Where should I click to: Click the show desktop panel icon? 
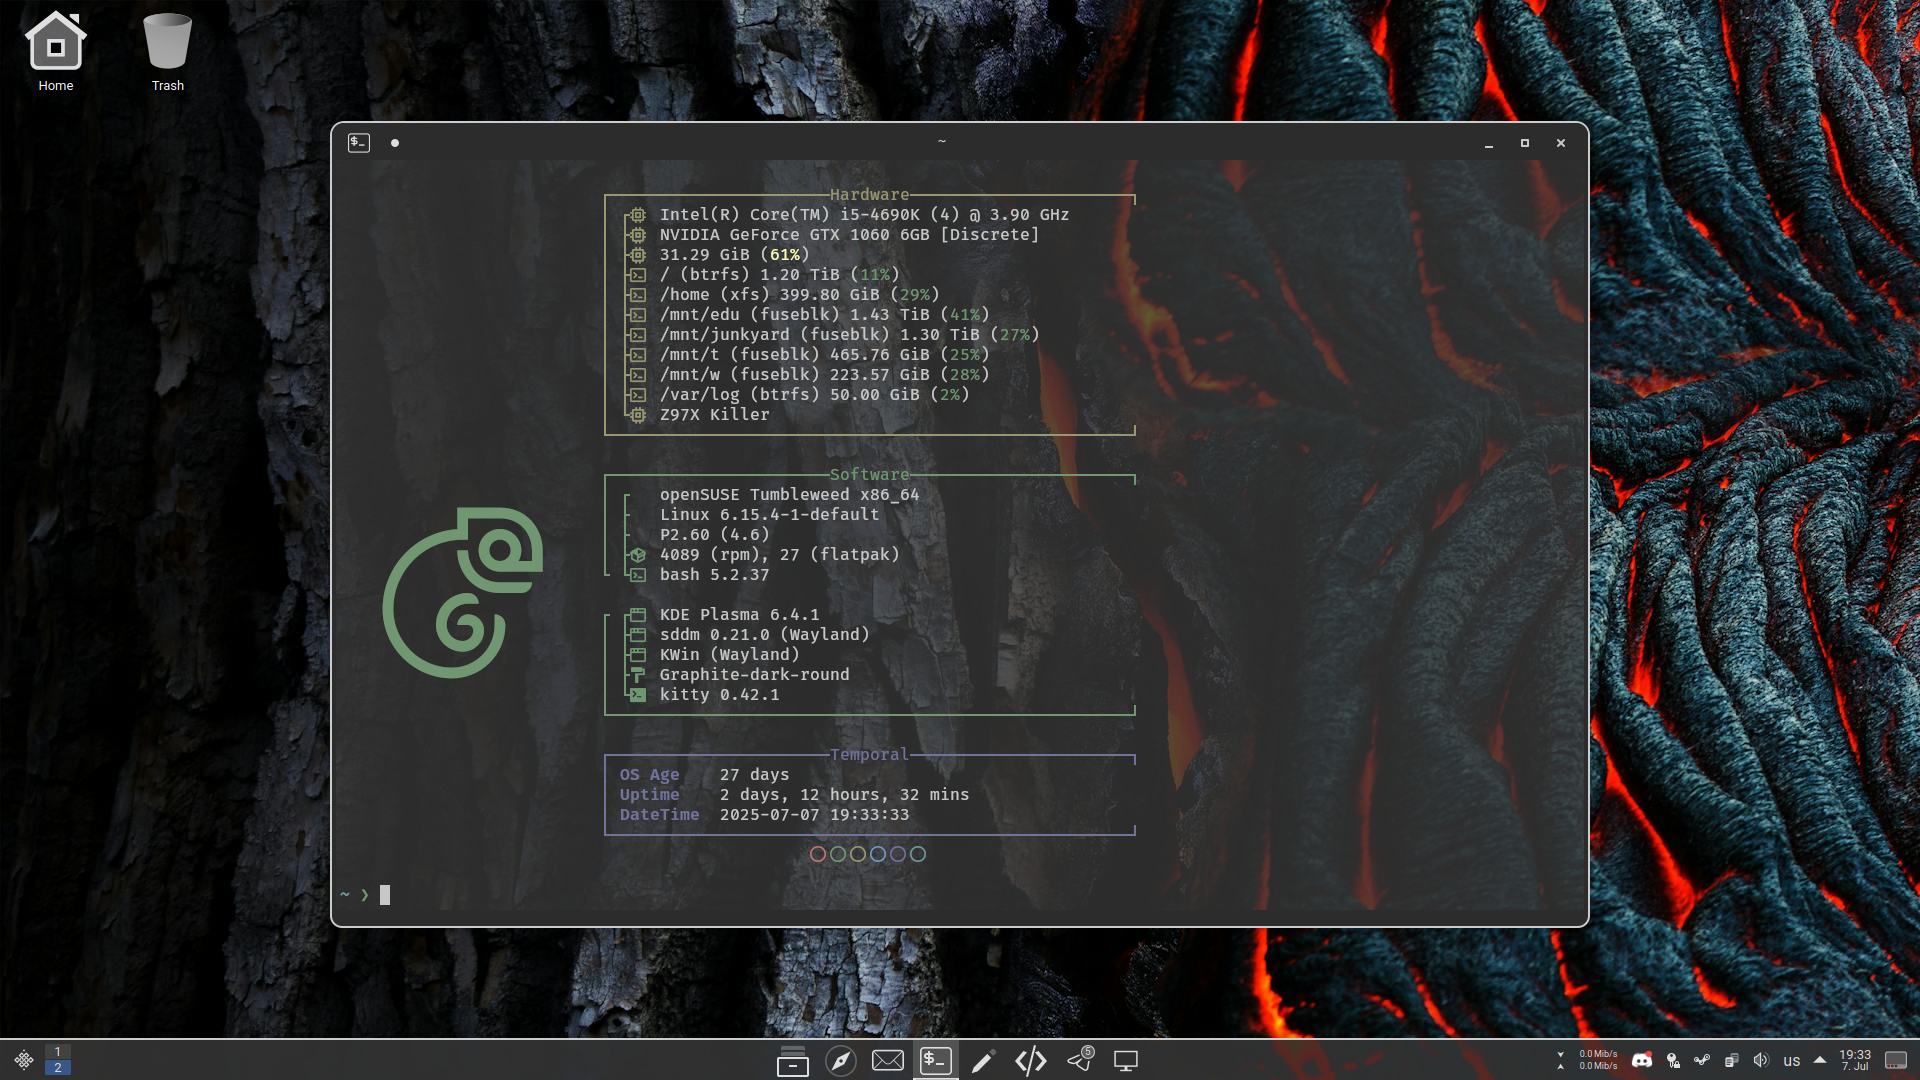[1896, 1060]
